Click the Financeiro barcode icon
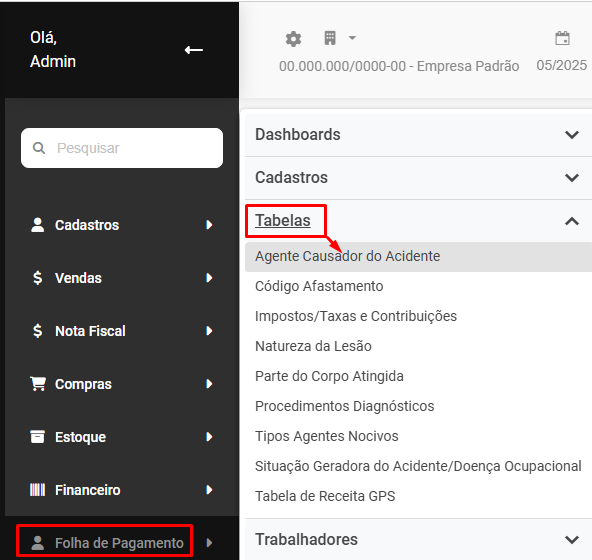592x560 pixels. 37,490
